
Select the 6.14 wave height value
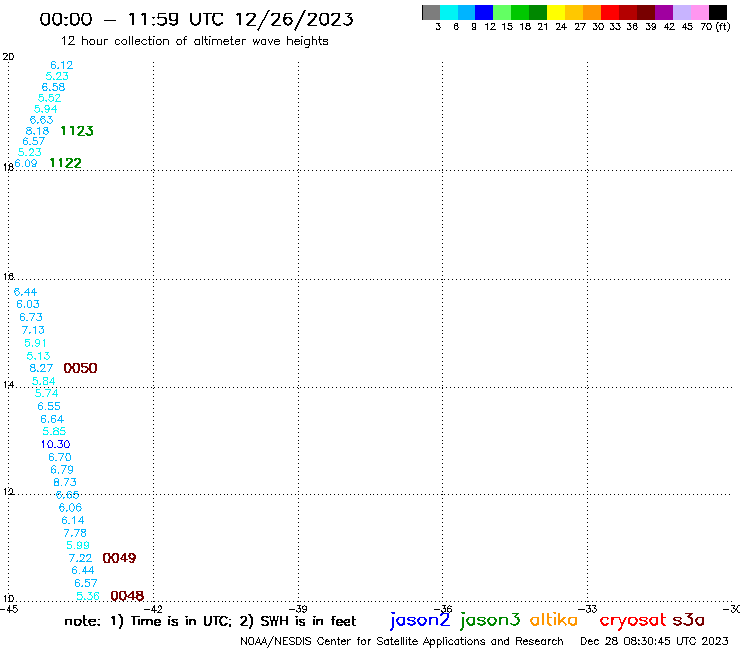pos(73,520)
